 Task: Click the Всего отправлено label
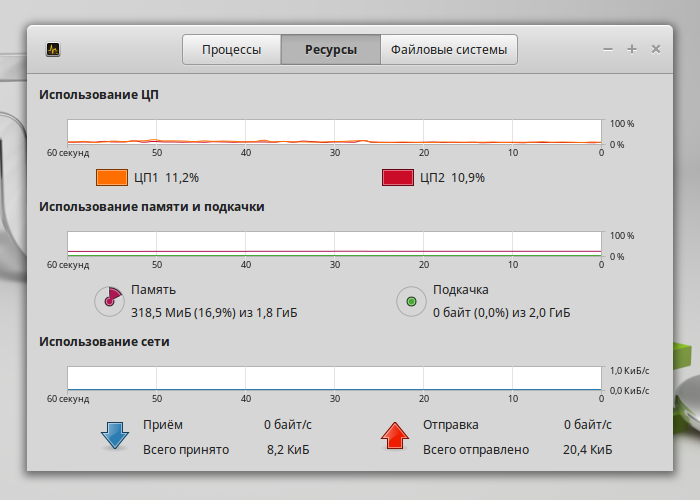[475, 450]
